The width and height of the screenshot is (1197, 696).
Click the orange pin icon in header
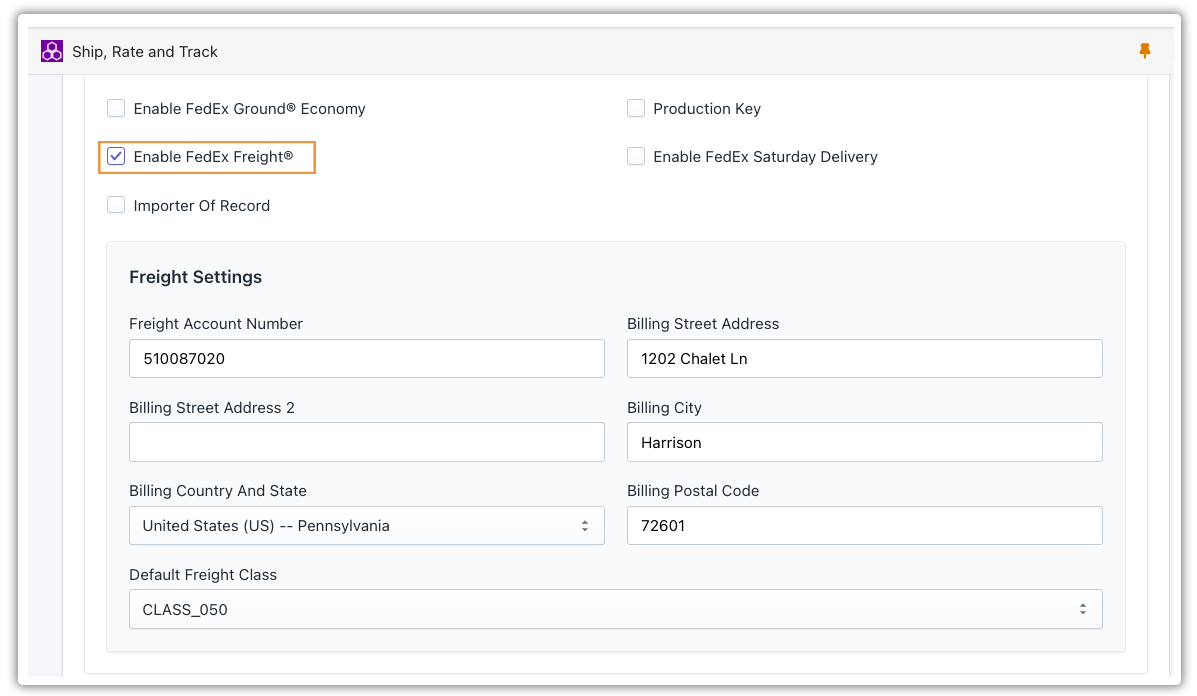click(x=1144, y=50)
